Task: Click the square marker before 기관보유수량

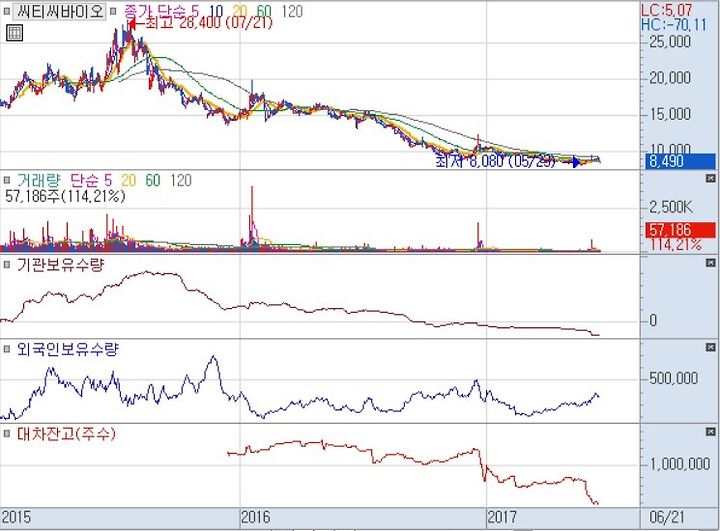Action: point(6,265)
